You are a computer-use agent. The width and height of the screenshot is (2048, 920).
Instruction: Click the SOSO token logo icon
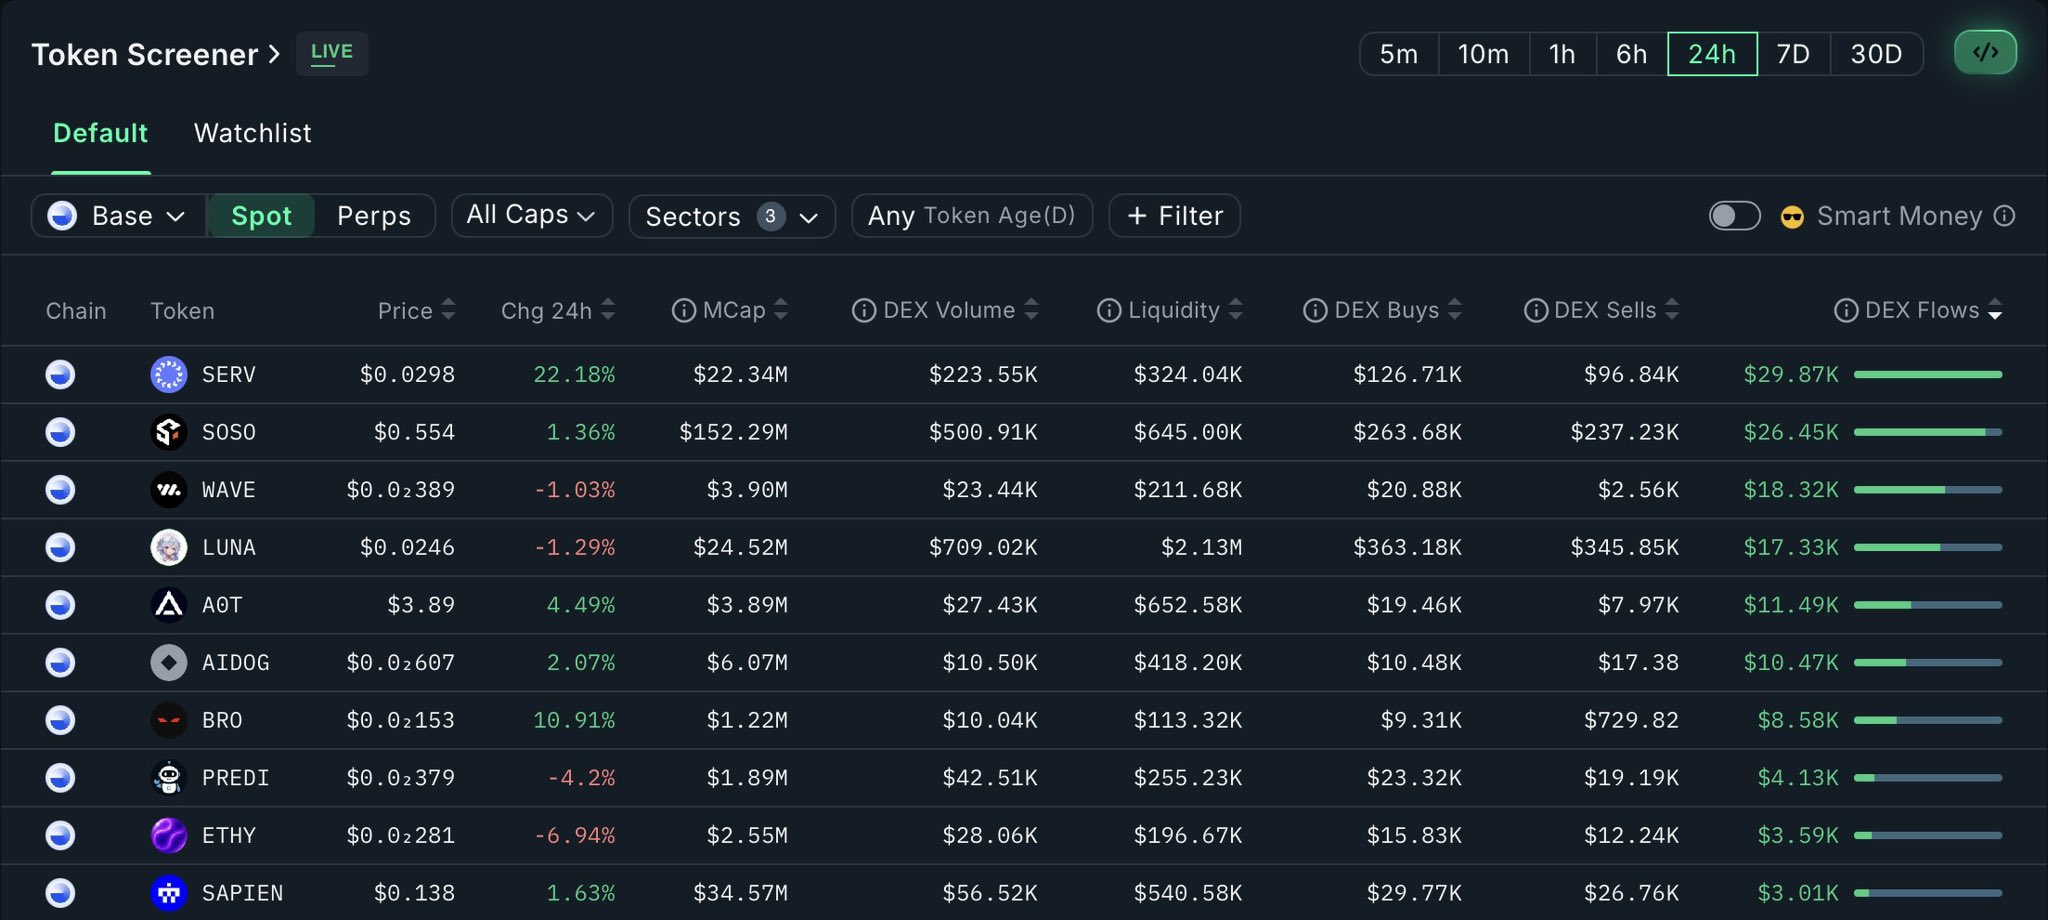coord(168,432)
